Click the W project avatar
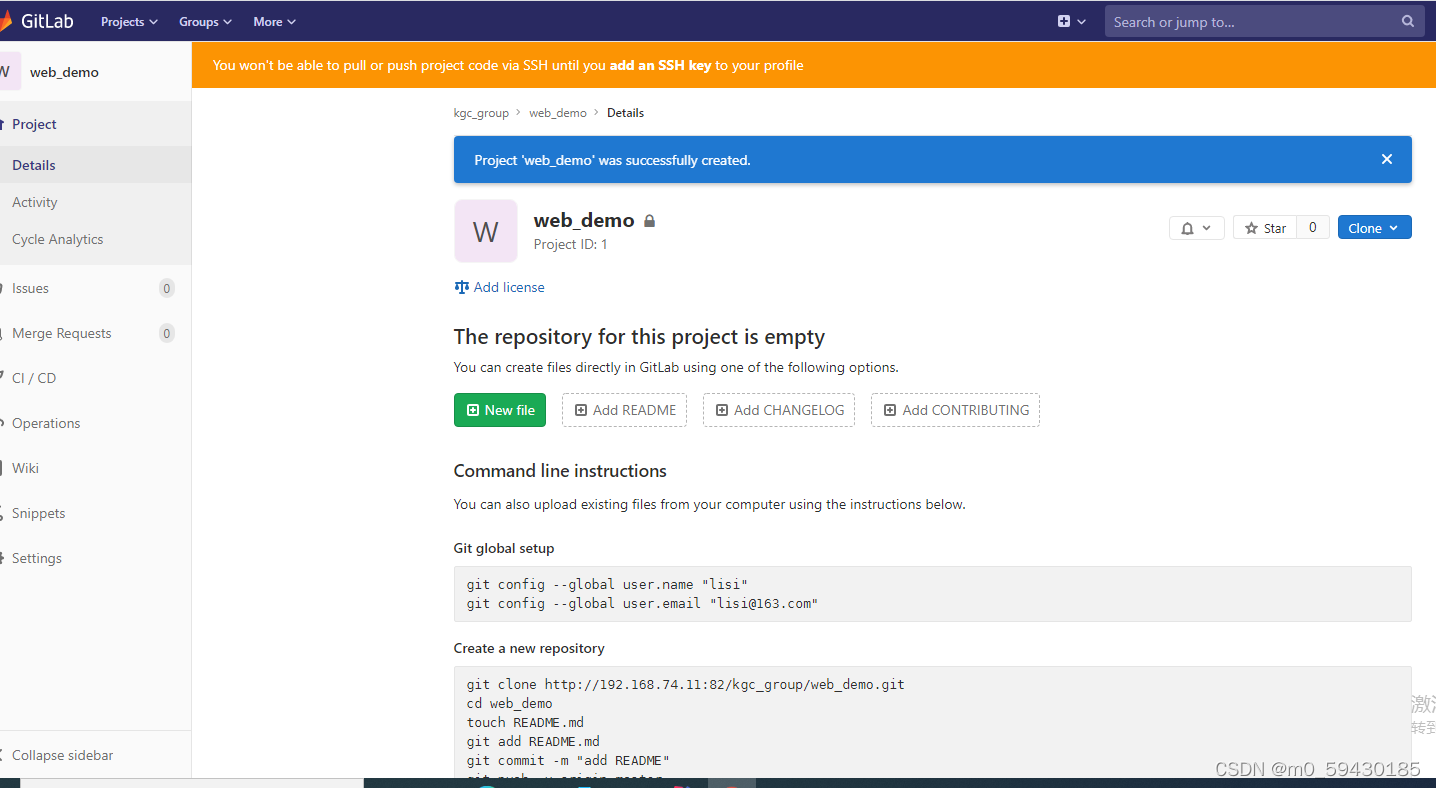This screenshot has width=1436, height=788. tap(486, 231)
